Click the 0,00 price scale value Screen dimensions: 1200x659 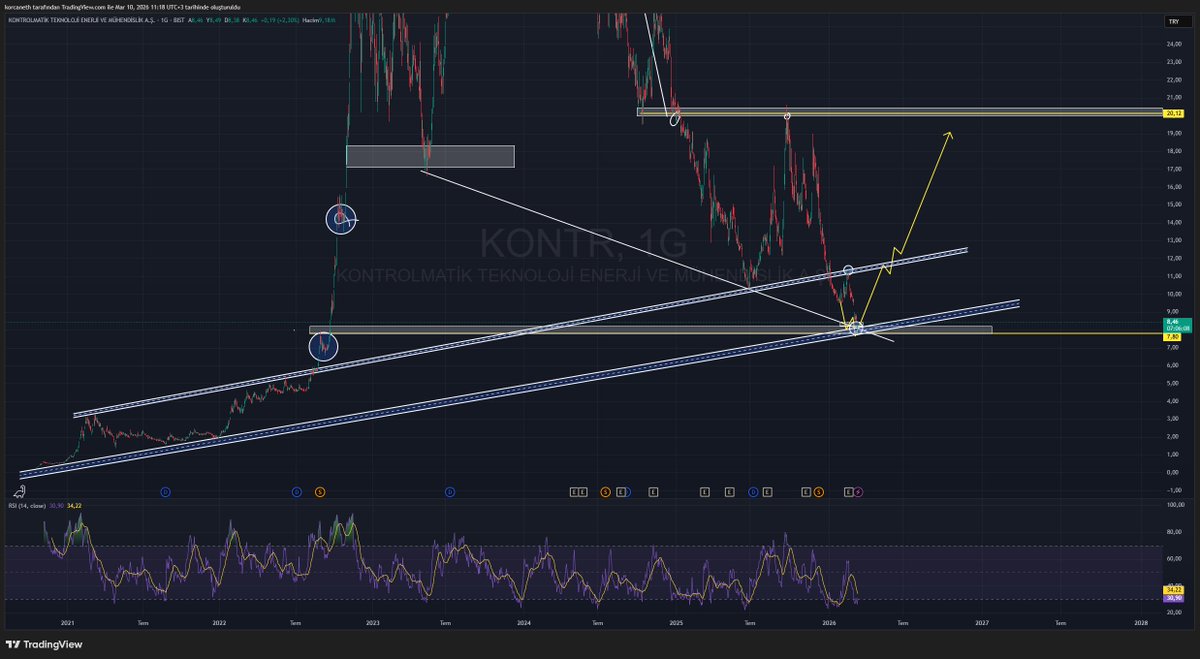click(1174, 472)
